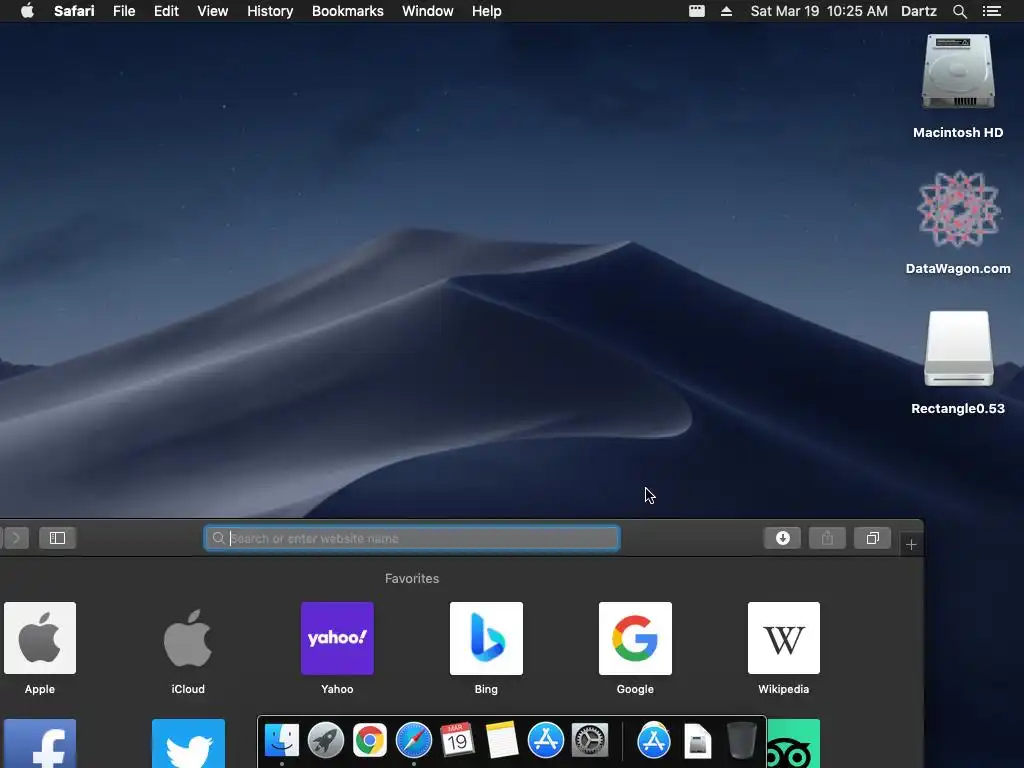Open the Twitter favorite tile
The height and width of the screenshot is (768, 1024).
point(188,743)
